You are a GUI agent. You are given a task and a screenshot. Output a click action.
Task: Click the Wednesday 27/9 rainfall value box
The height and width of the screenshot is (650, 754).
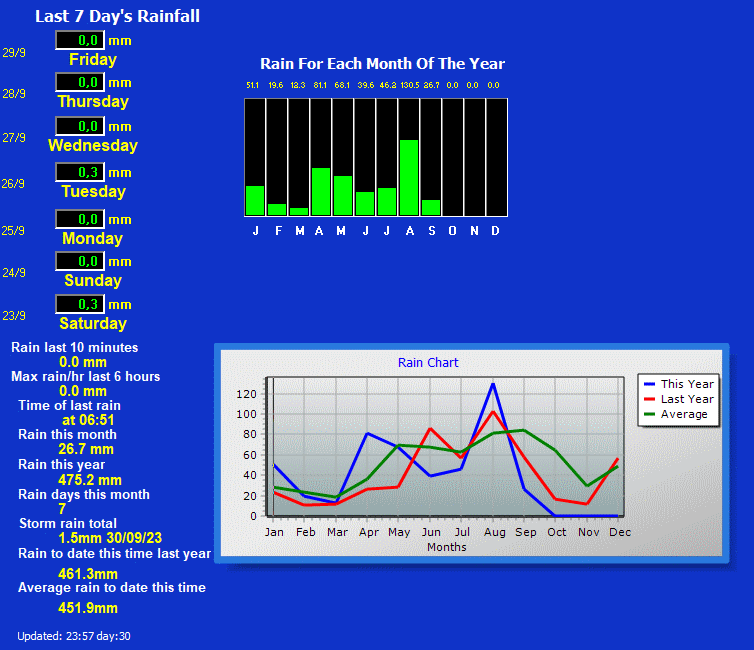(80, 126)
